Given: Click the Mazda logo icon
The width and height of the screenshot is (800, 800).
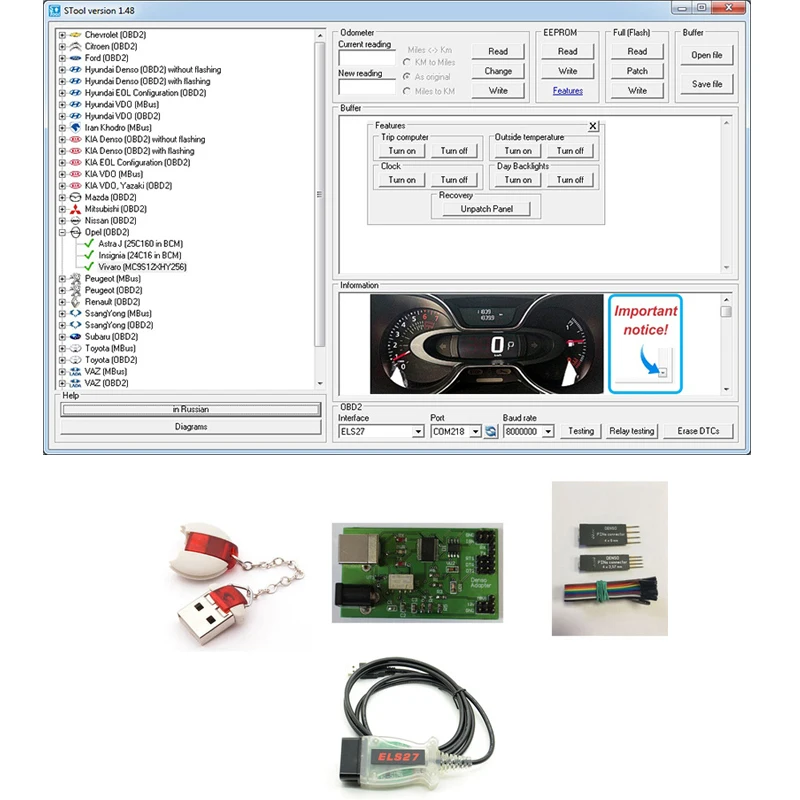Looking at the screenshot, I should tap(75, 197).
